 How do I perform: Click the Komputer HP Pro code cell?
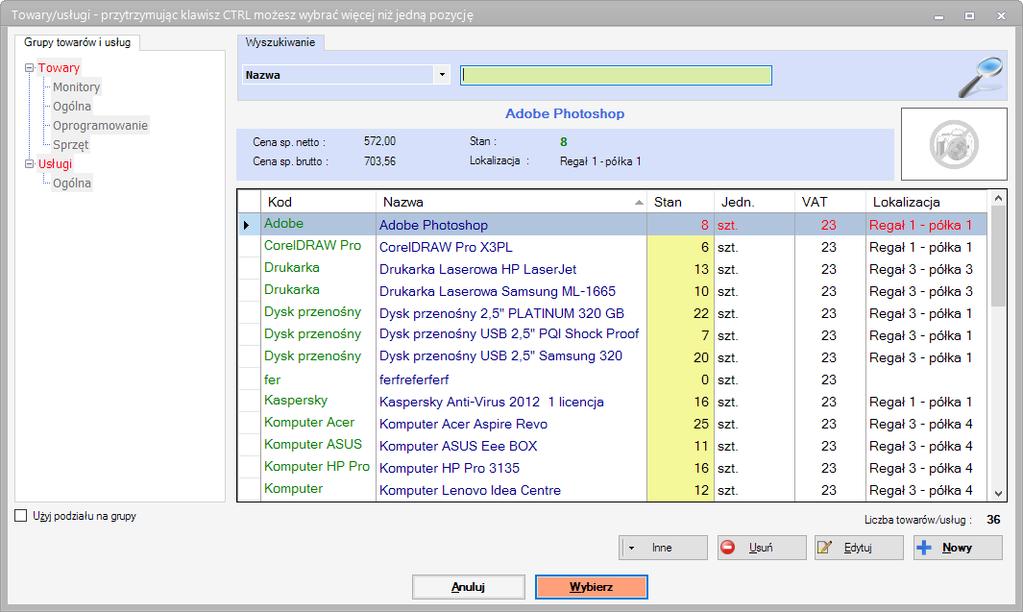tap(318, 468)
